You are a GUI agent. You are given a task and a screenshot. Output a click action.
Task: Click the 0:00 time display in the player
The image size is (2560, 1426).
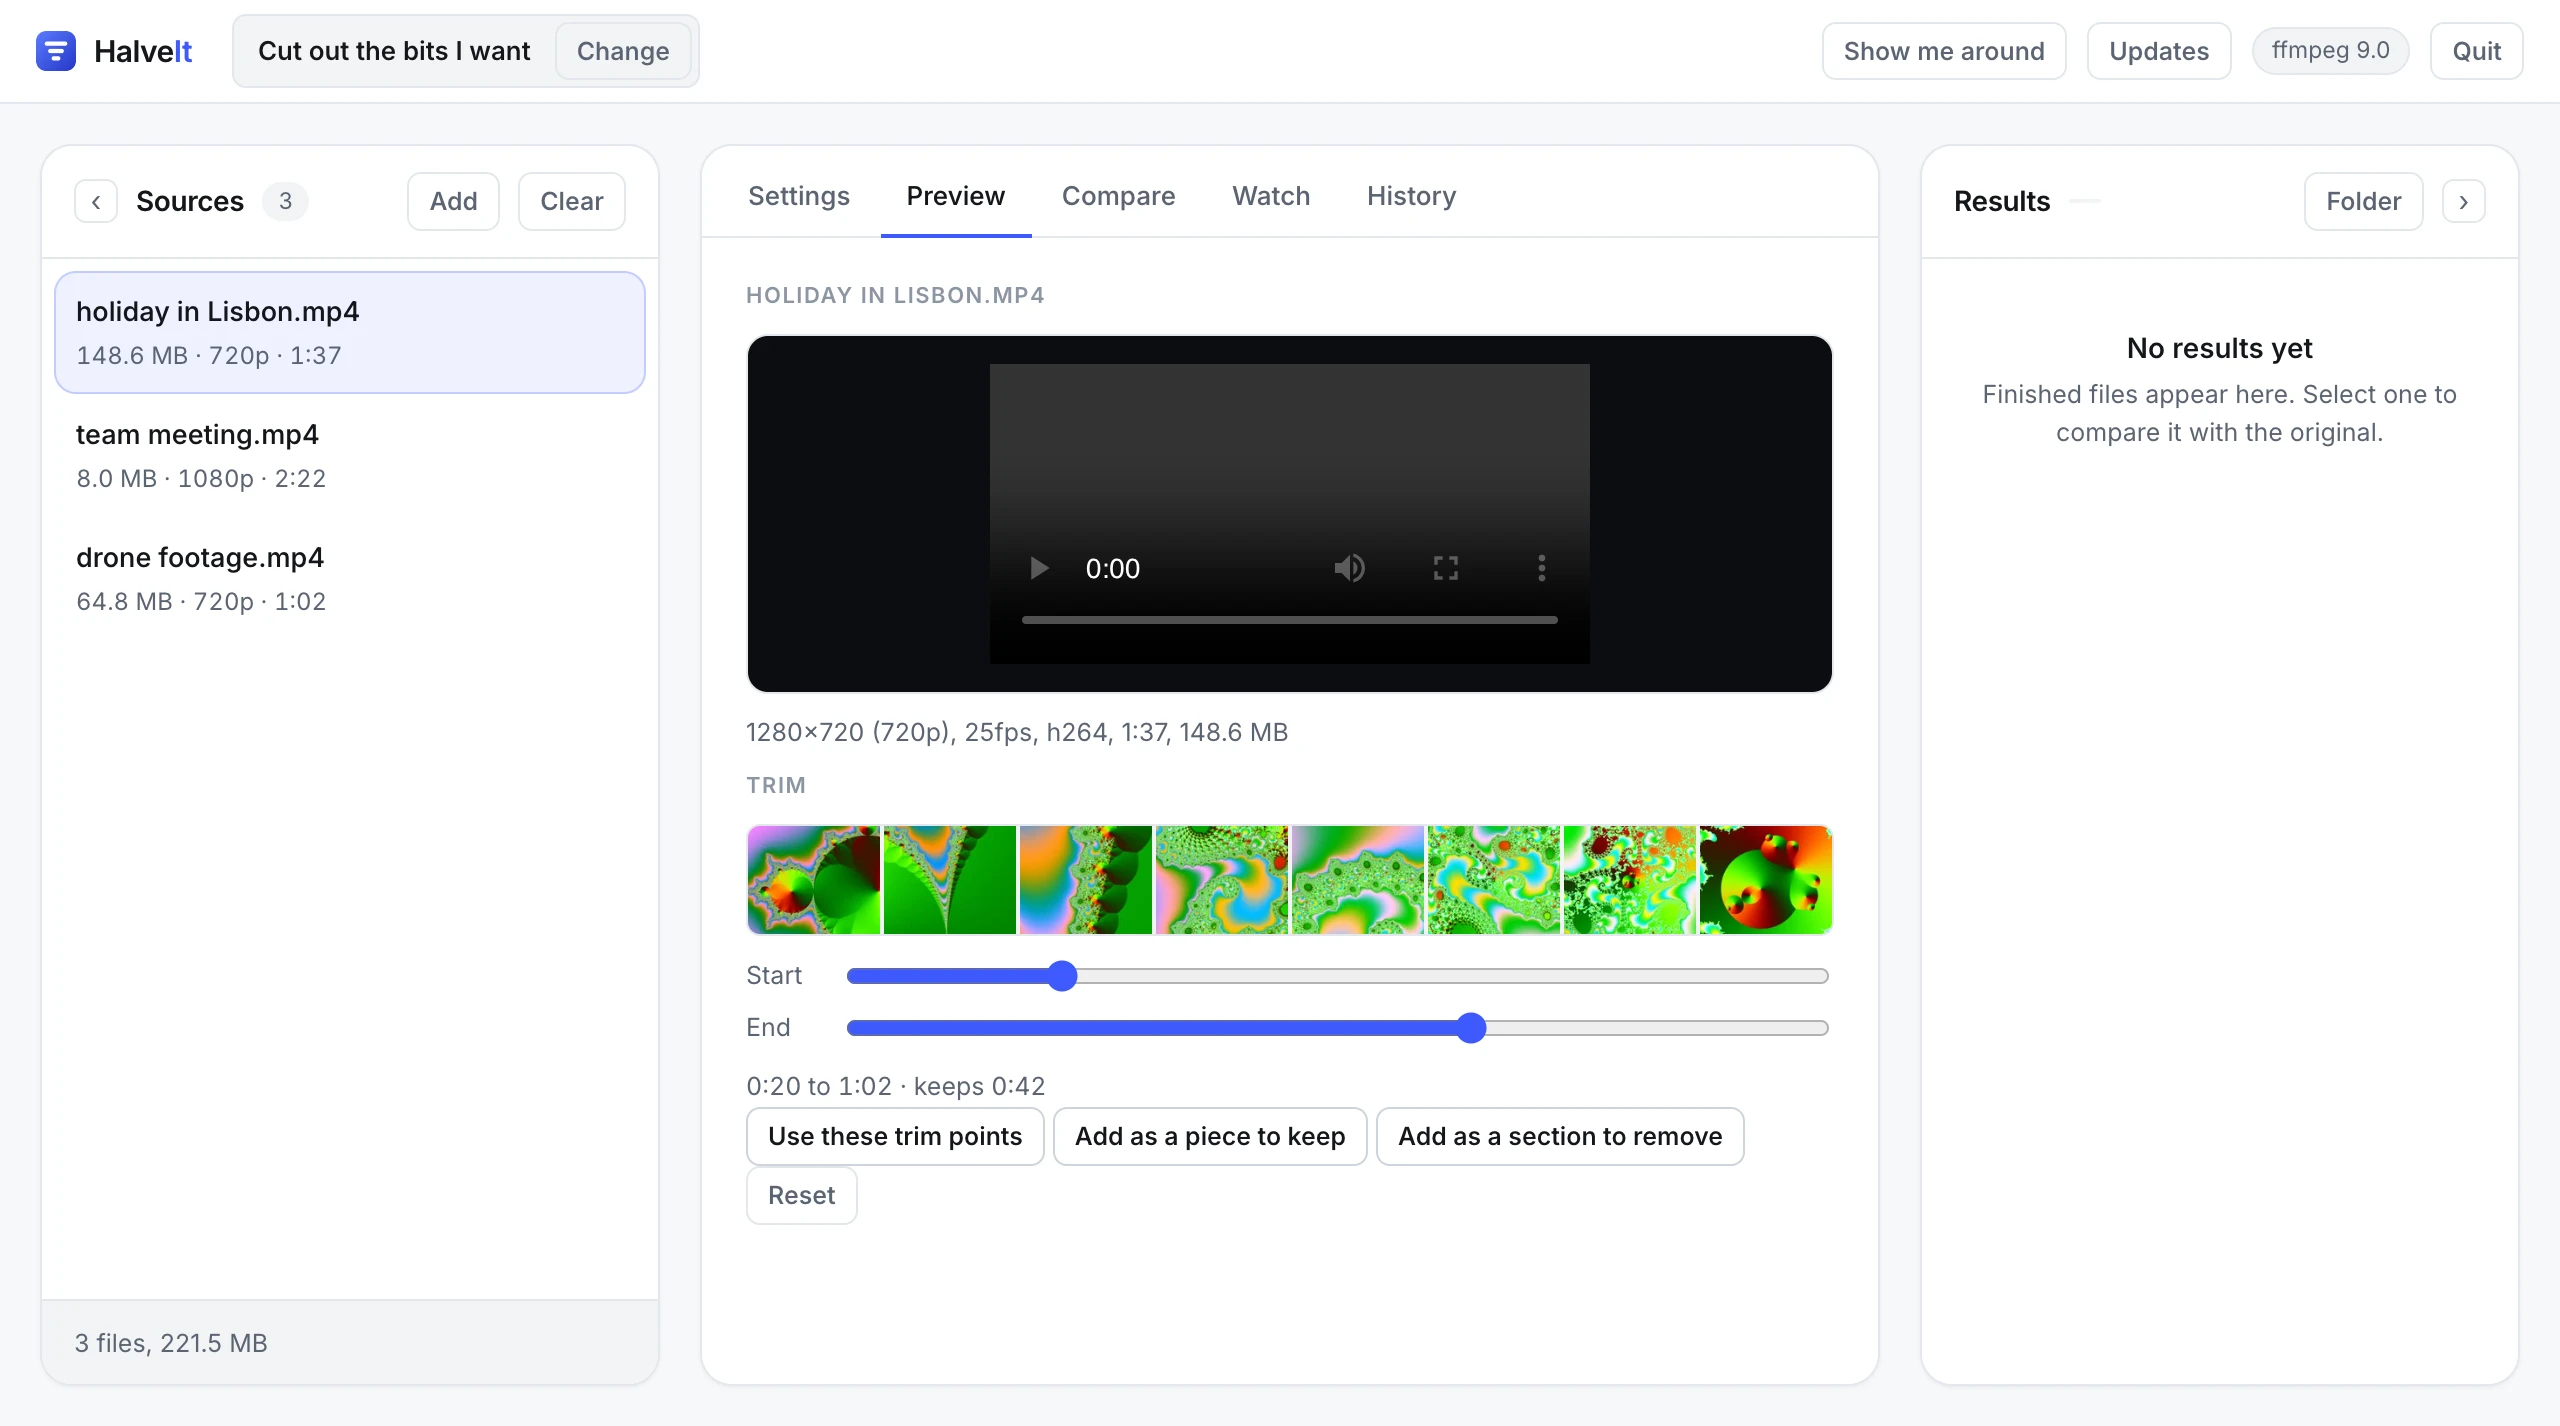click(1112, 568)
